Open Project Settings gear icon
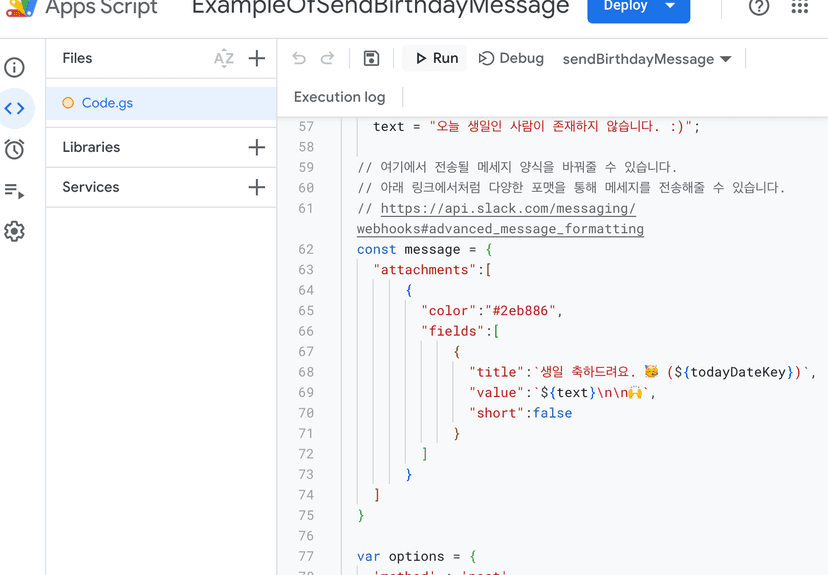The height and width of the screenshot is (575, 828). coord(14,231)
